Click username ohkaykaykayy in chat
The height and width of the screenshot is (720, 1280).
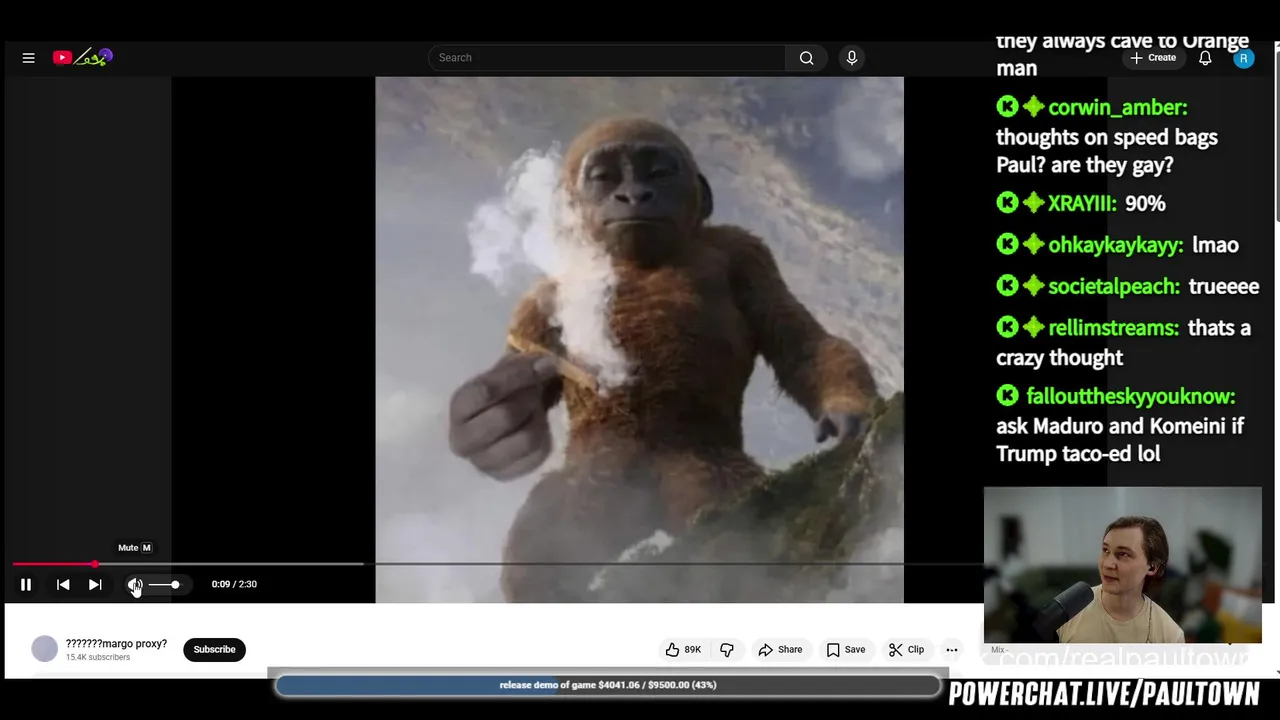click(x=1116, y=246)
